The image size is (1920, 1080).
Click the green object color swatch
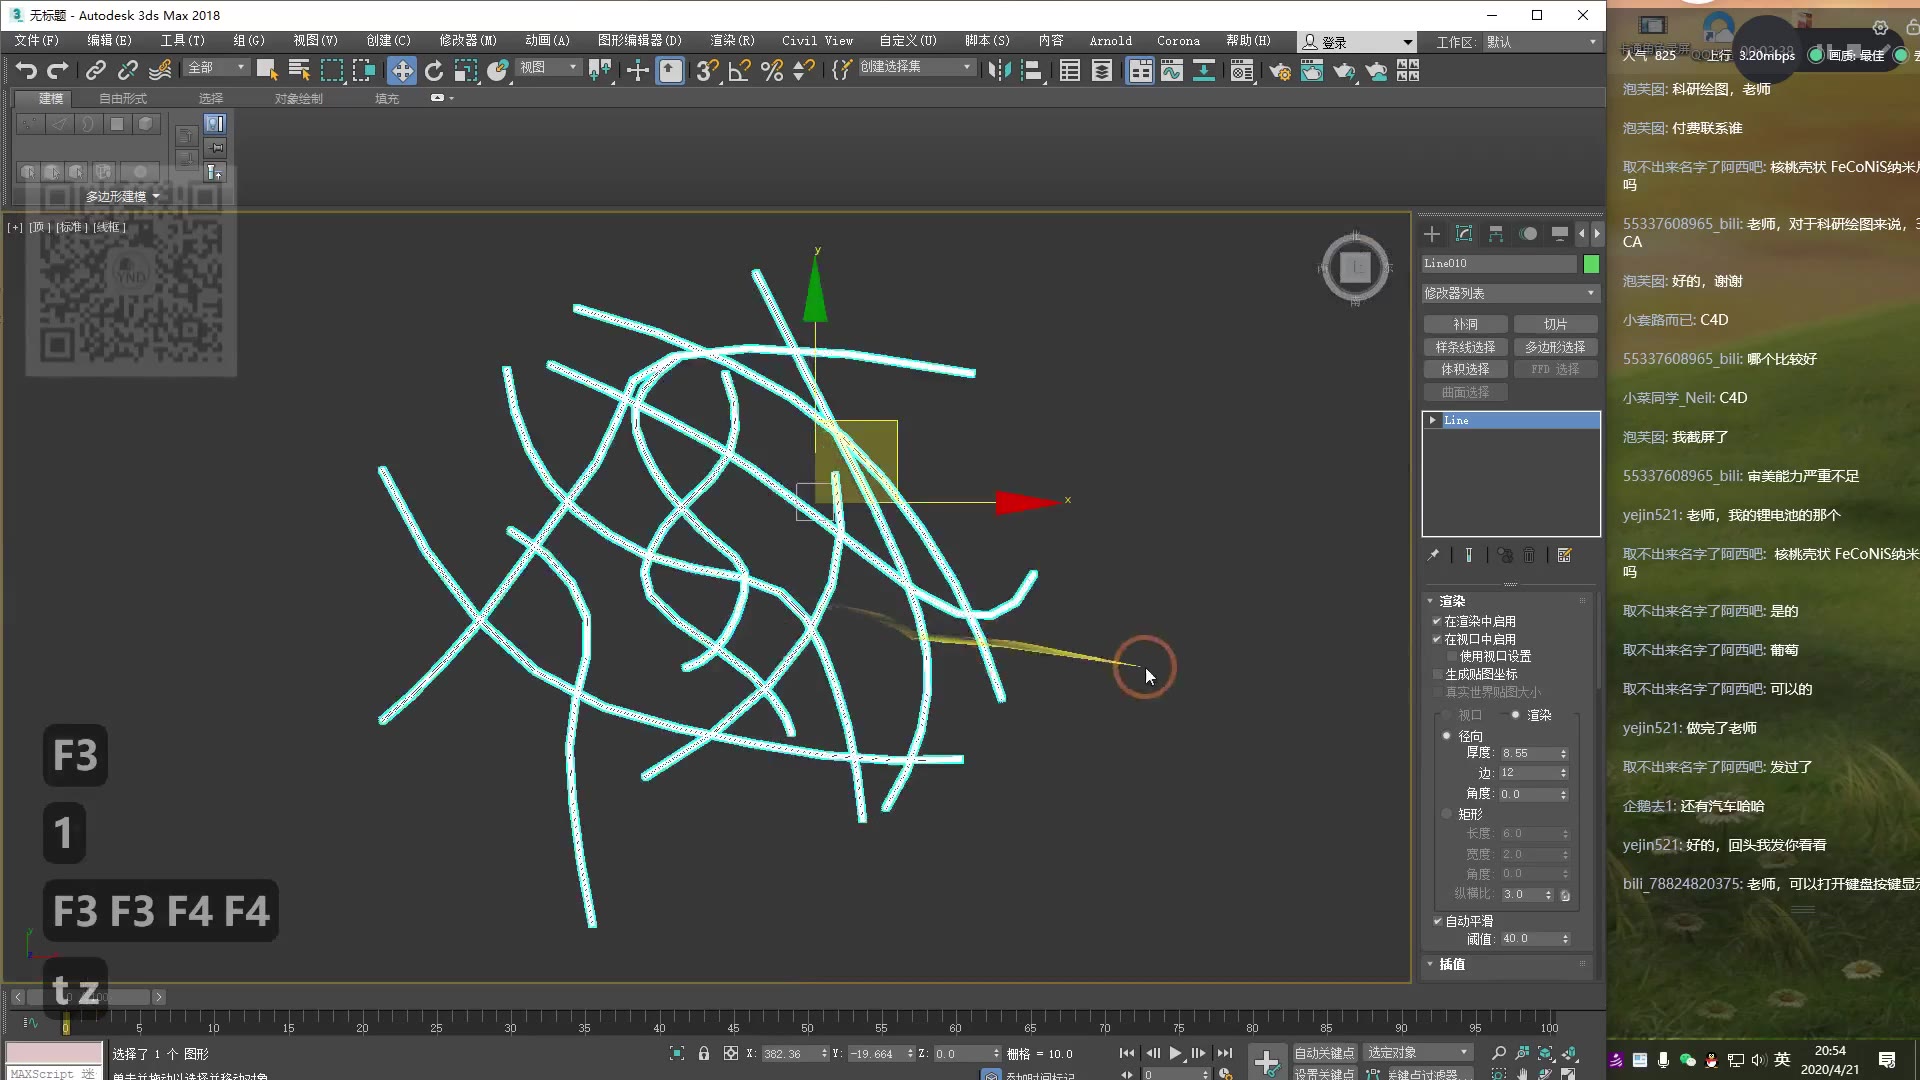[1591, 264]
